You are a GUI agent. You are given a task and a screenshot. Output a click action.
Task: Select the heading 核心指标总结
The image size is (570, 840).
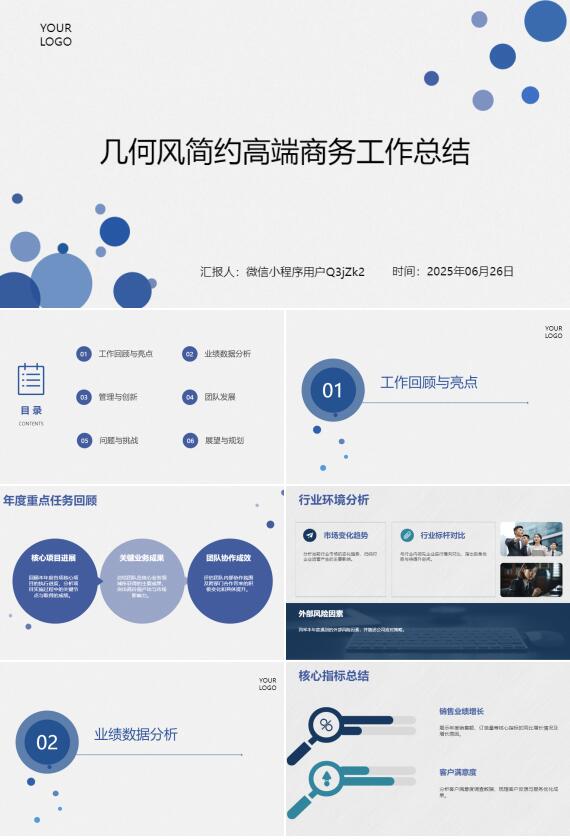[334, 676]
